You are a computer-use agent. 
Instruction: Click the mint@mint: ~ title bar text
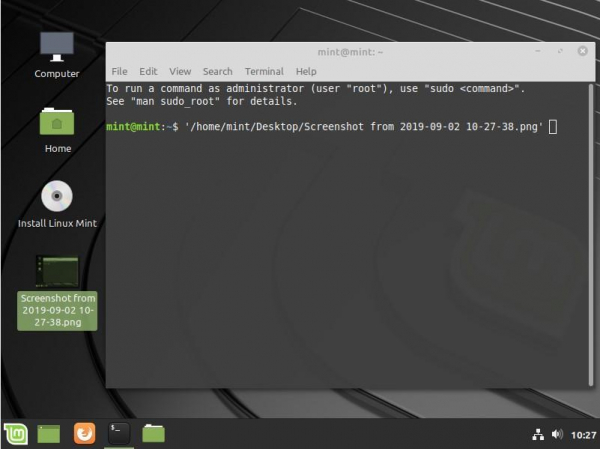tap(350, 52)
